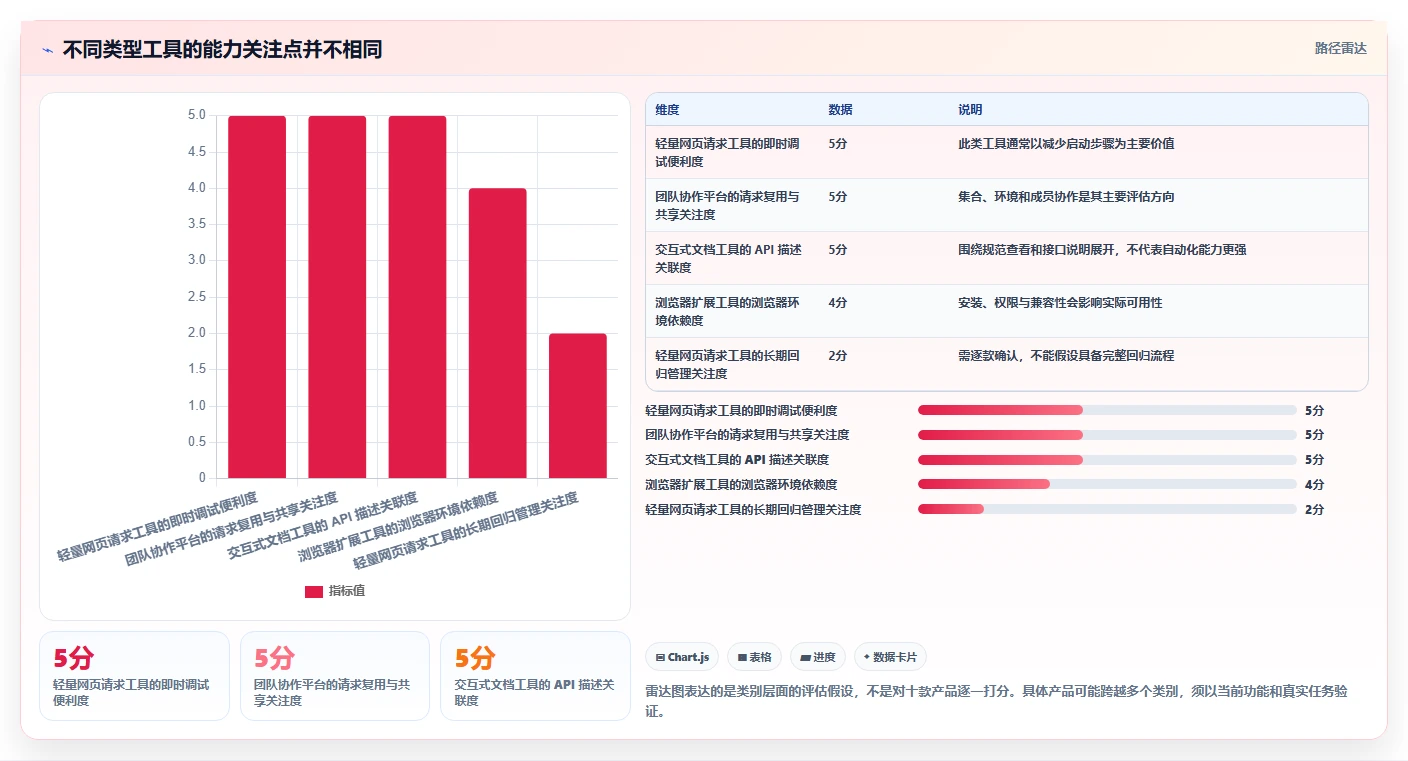Click the 4分 table data cell

(838, 303)
